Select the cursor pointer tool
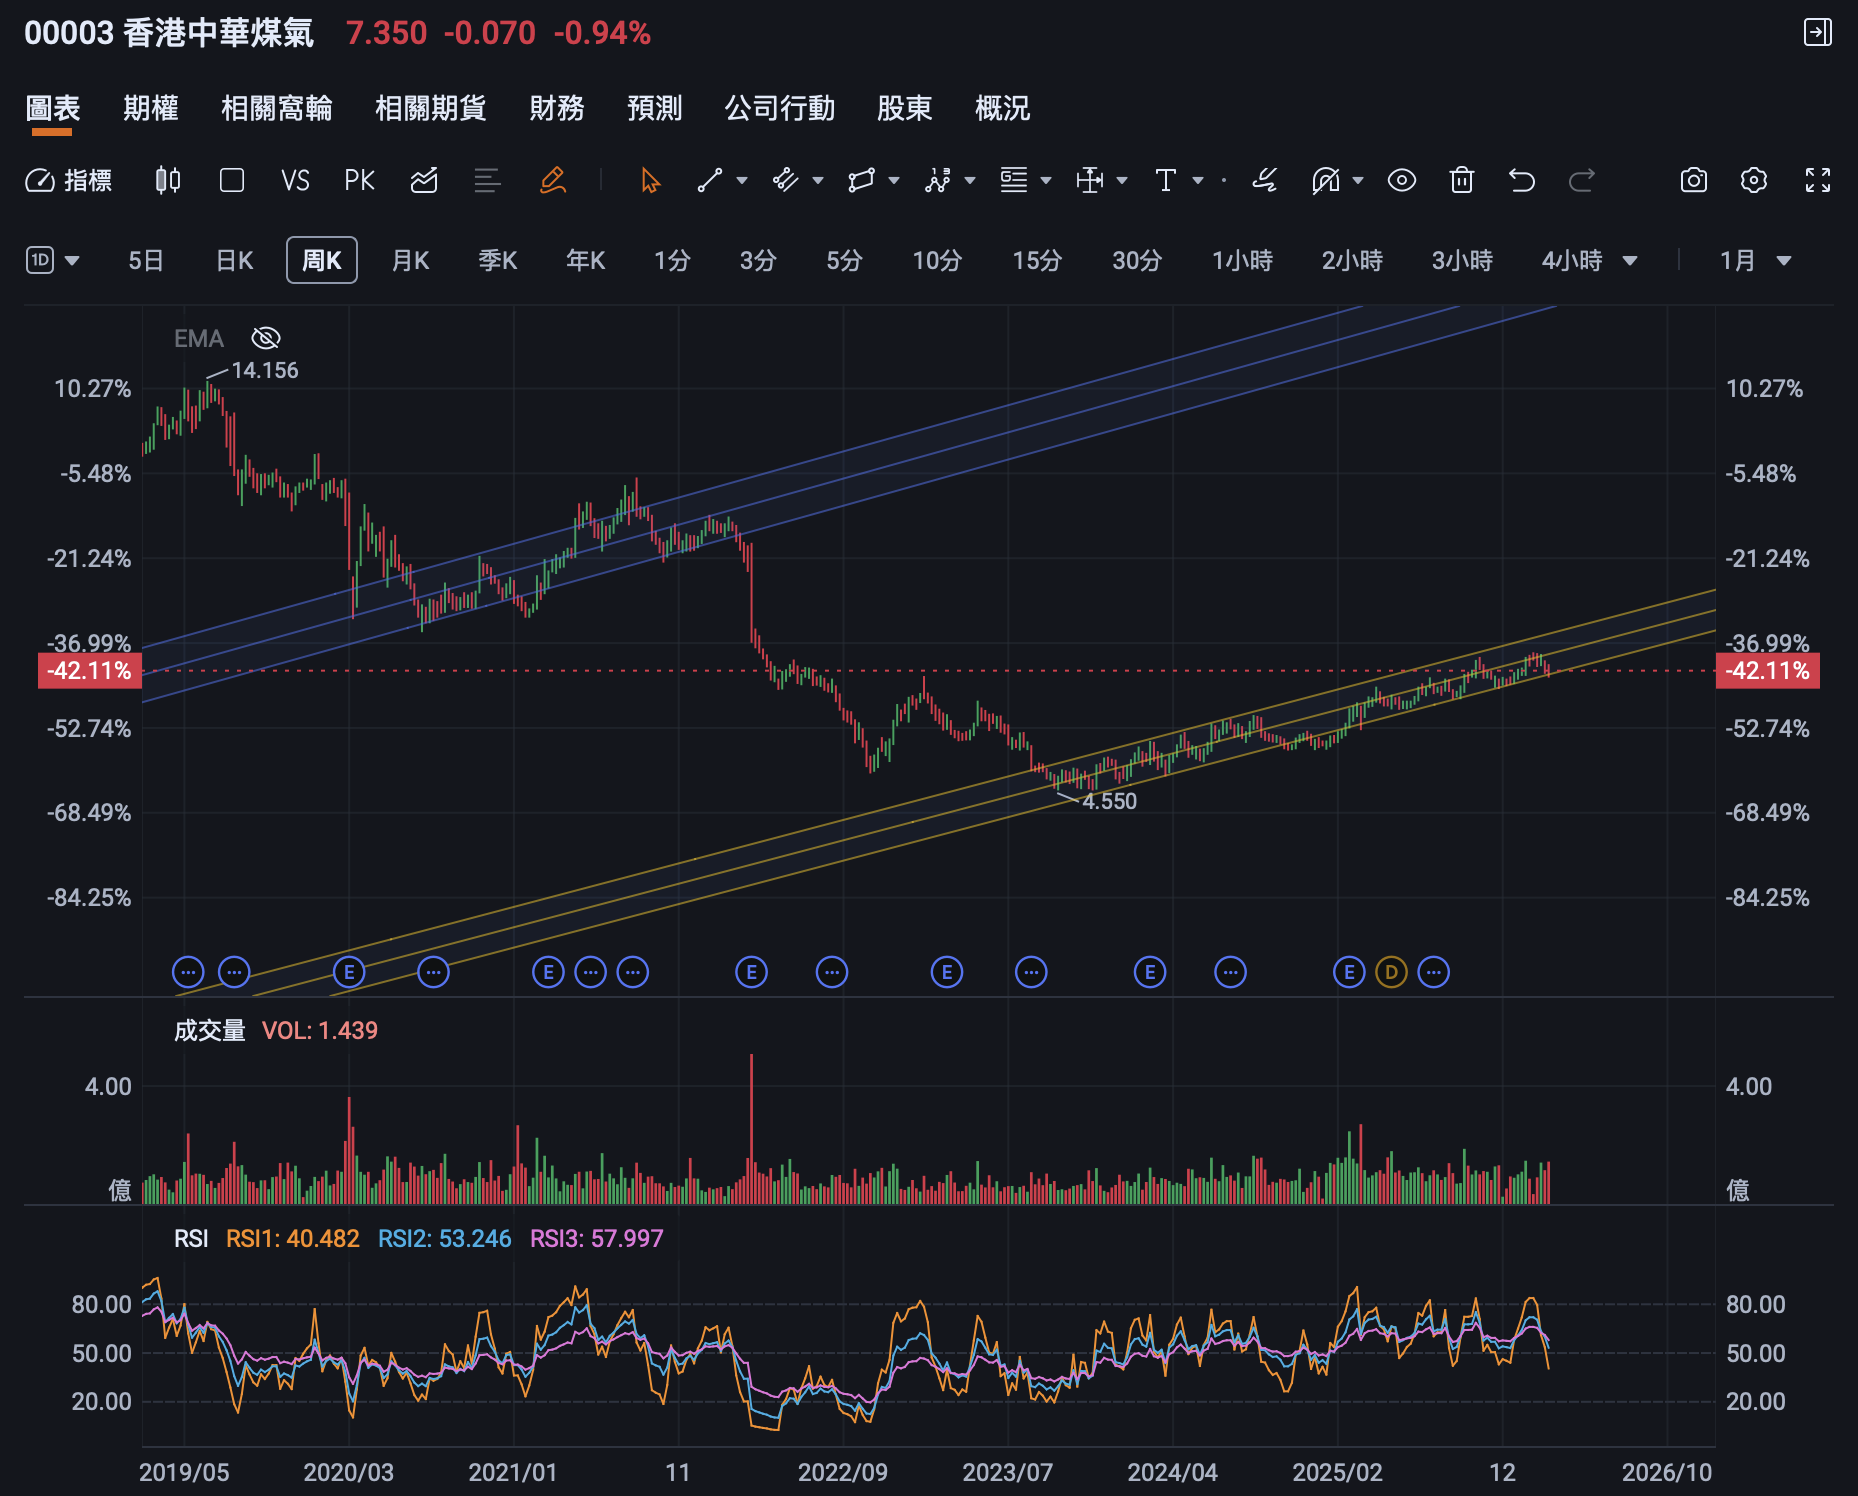The image size is (1858, 1496). tap(650, 180)
